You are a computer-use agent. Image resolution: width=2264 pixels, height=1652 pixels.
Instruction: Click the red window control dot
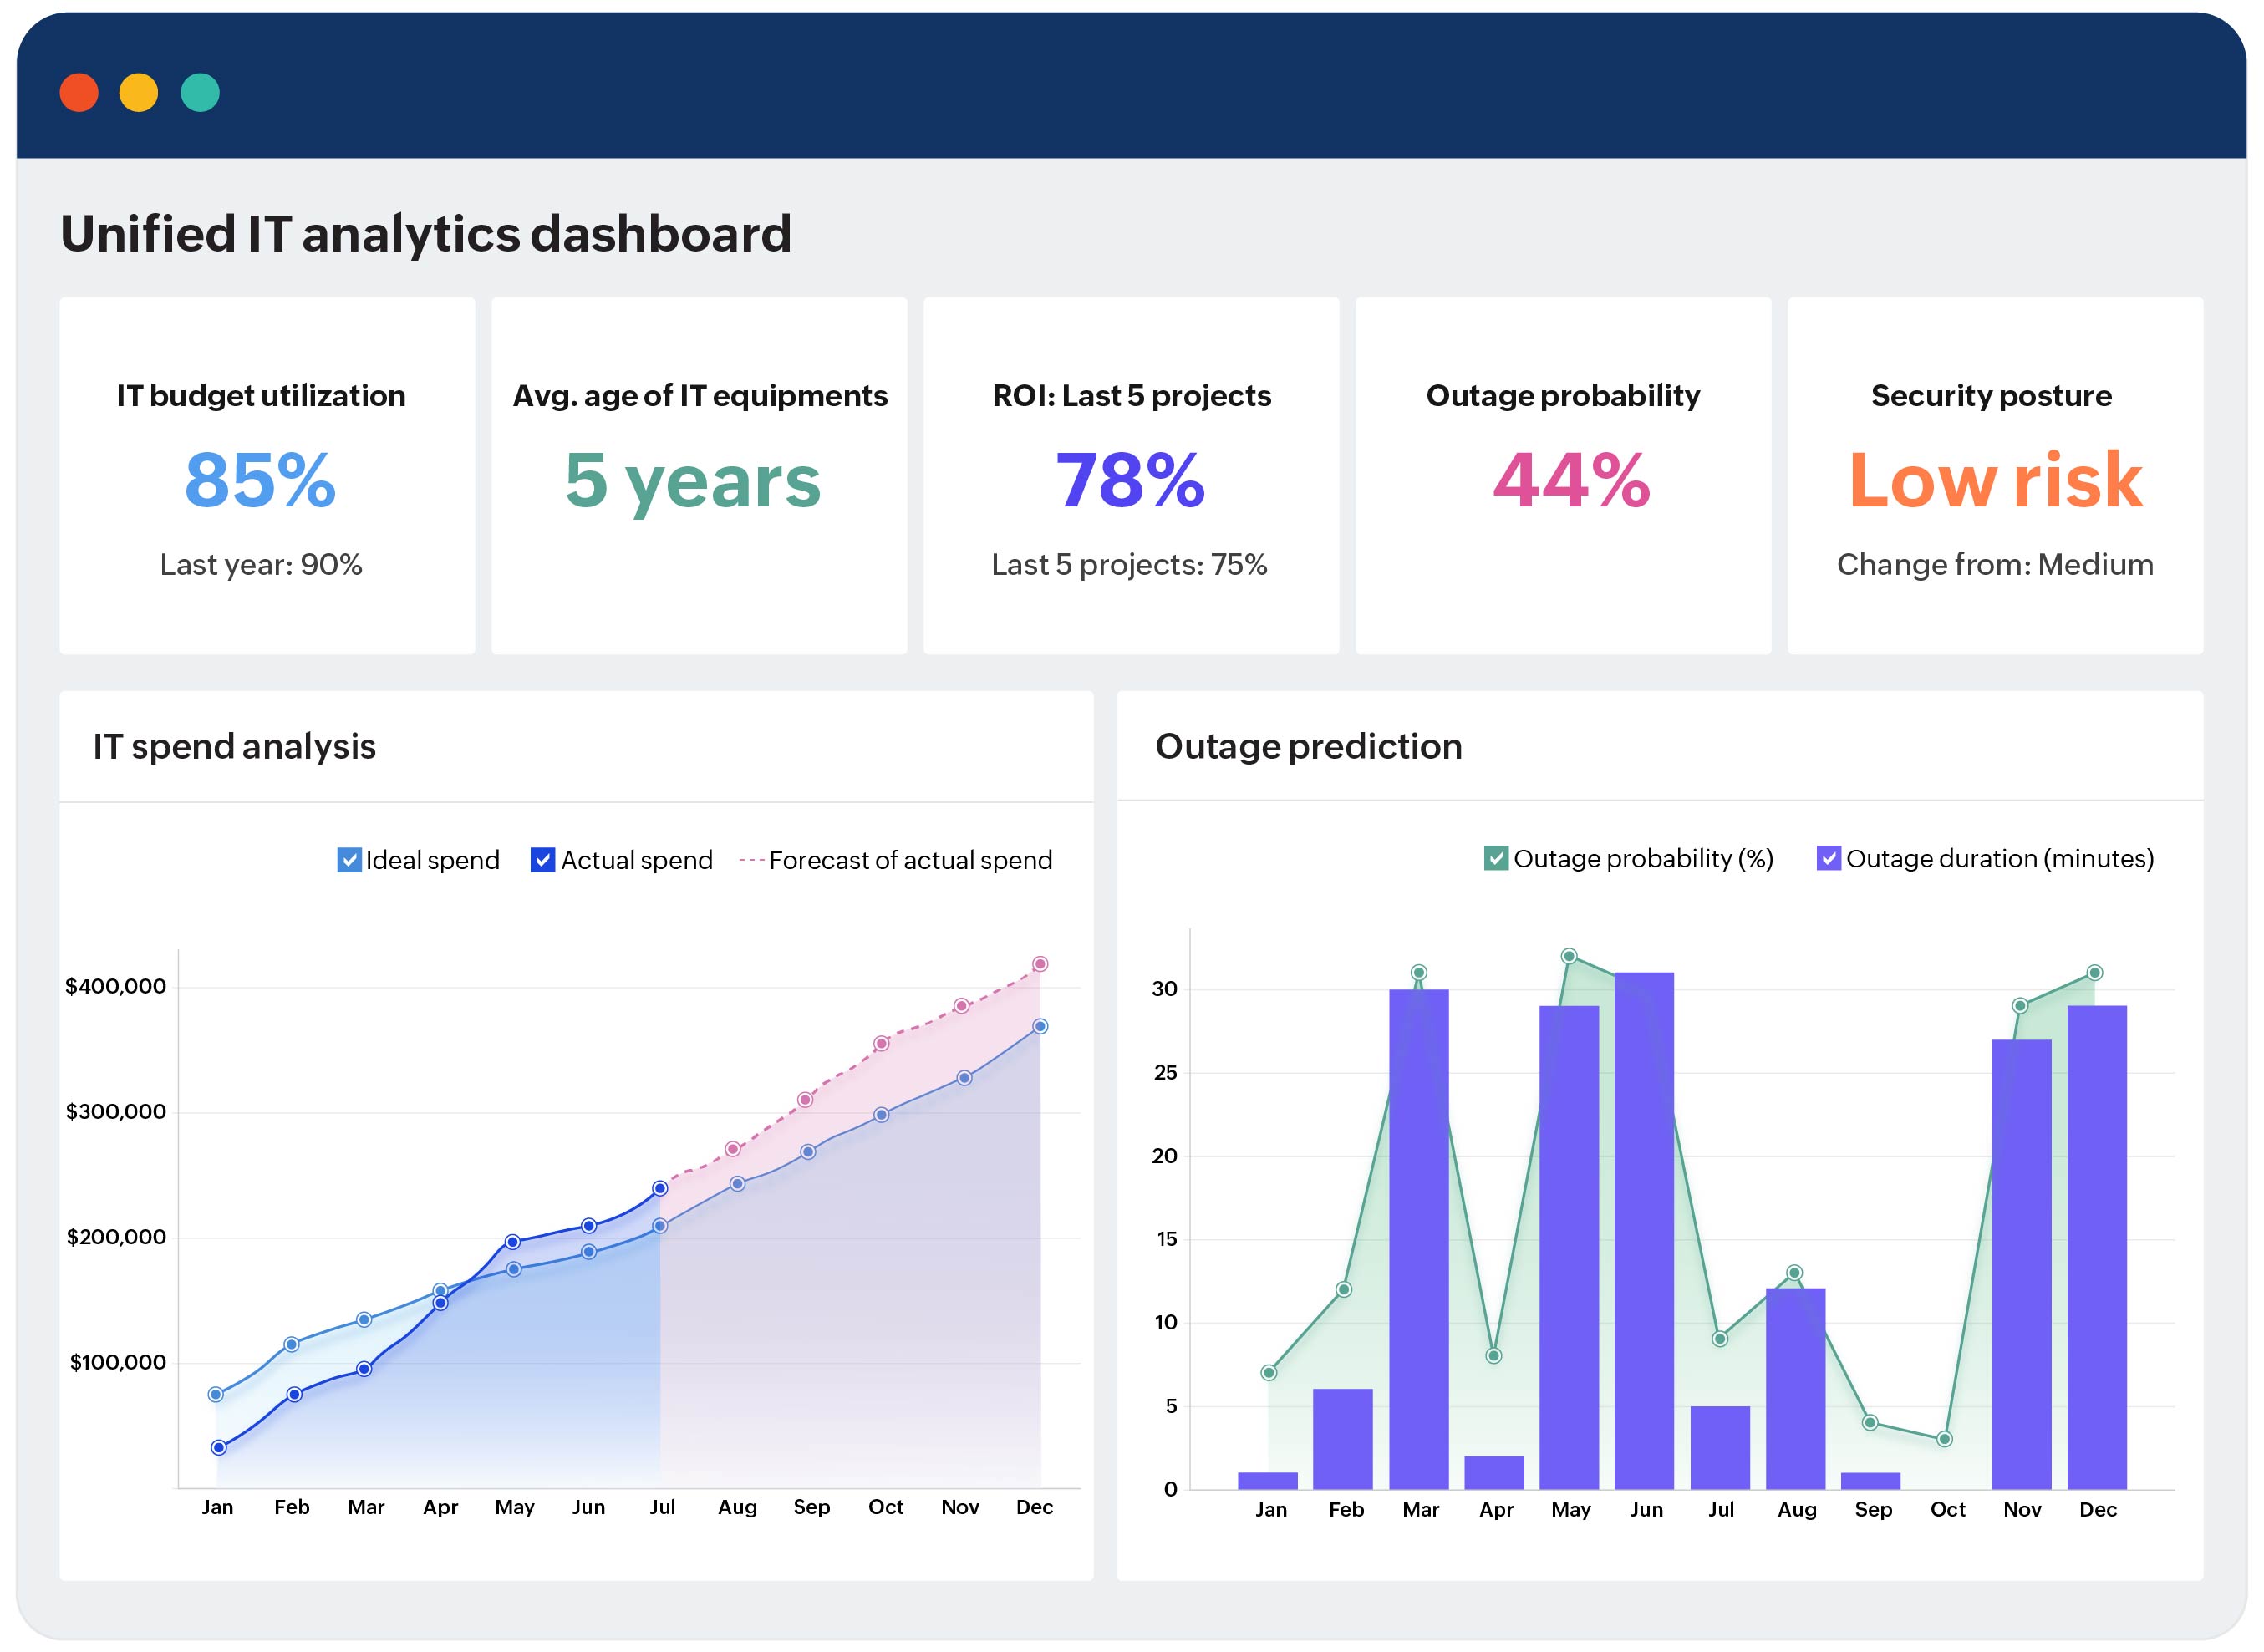point(79,93)
